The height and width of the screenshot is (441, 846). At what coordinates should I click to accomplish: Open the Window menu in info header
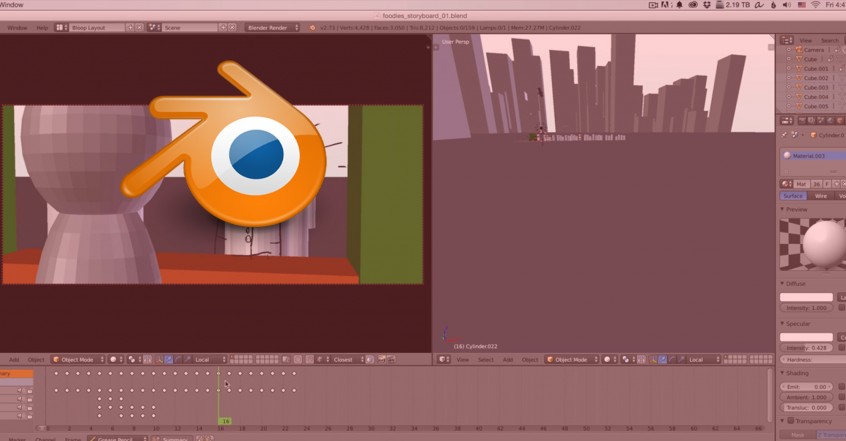[x=17, y=28]
